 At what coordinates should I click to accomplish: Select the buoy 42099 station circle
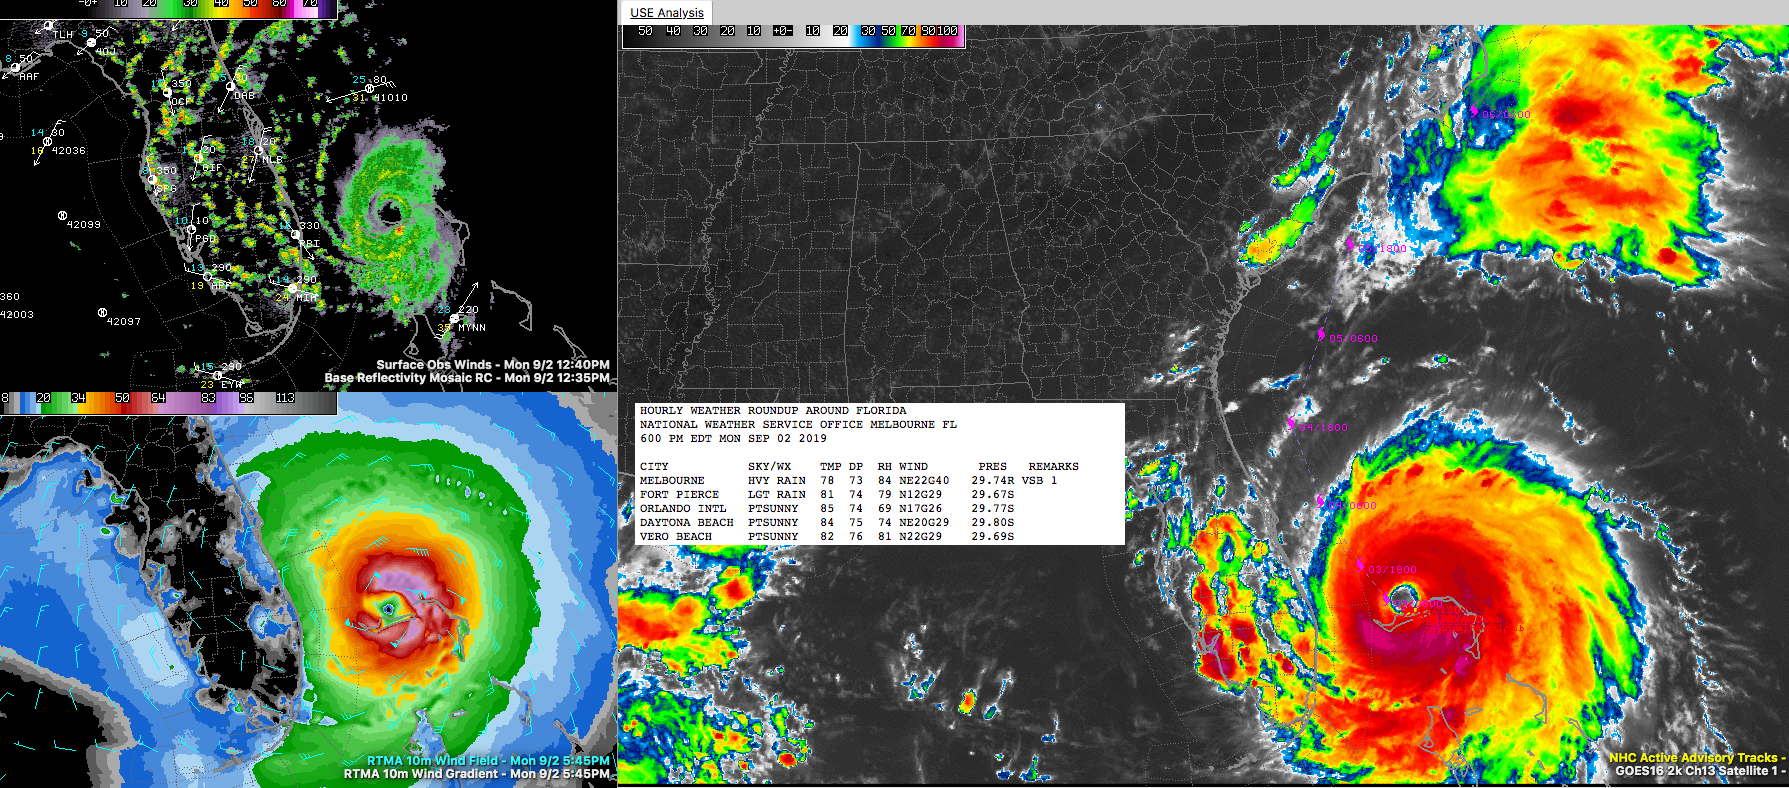click(62, 216)
